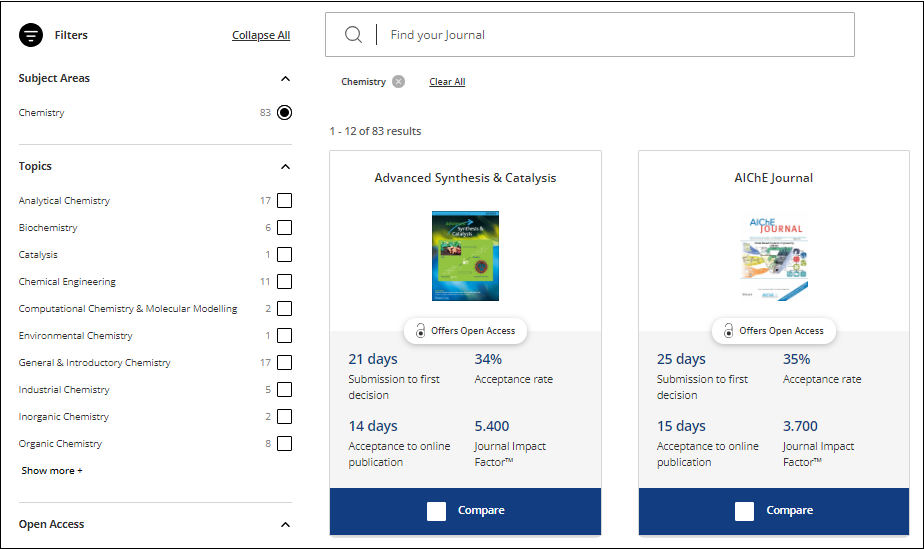Click Open Access badge on Advanced Synthesis card
The height and width of the screenshot is (549, 924).
click(465, 331)
